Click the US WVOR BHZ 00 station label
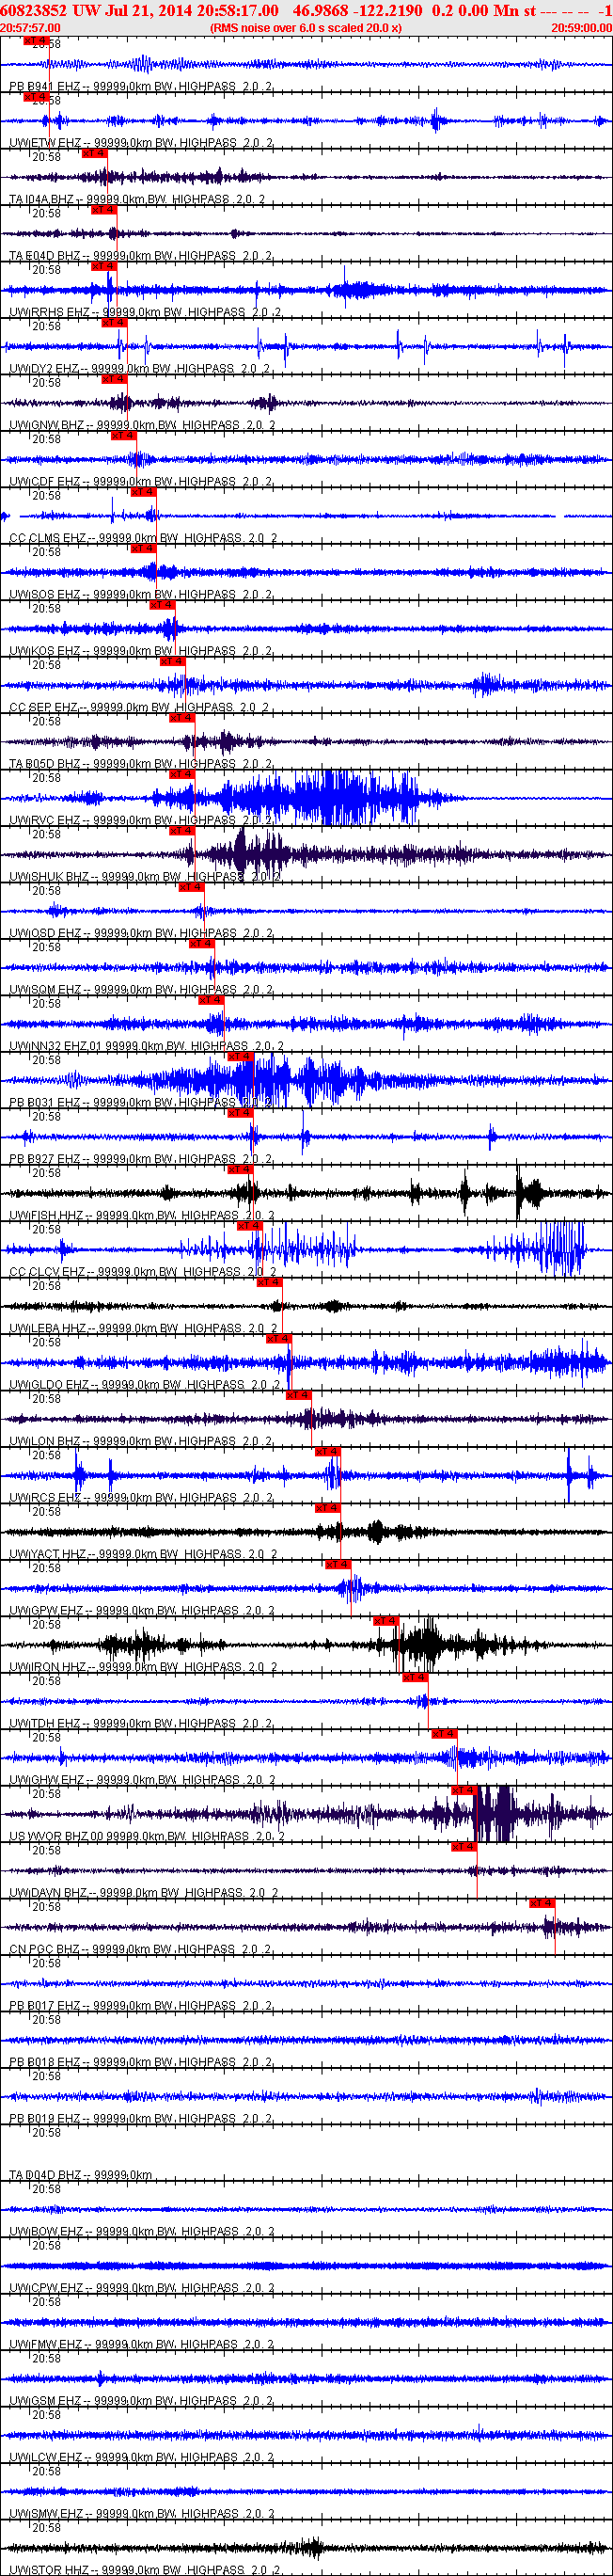Screen dimensions: 613x2576 point(56,1836)
